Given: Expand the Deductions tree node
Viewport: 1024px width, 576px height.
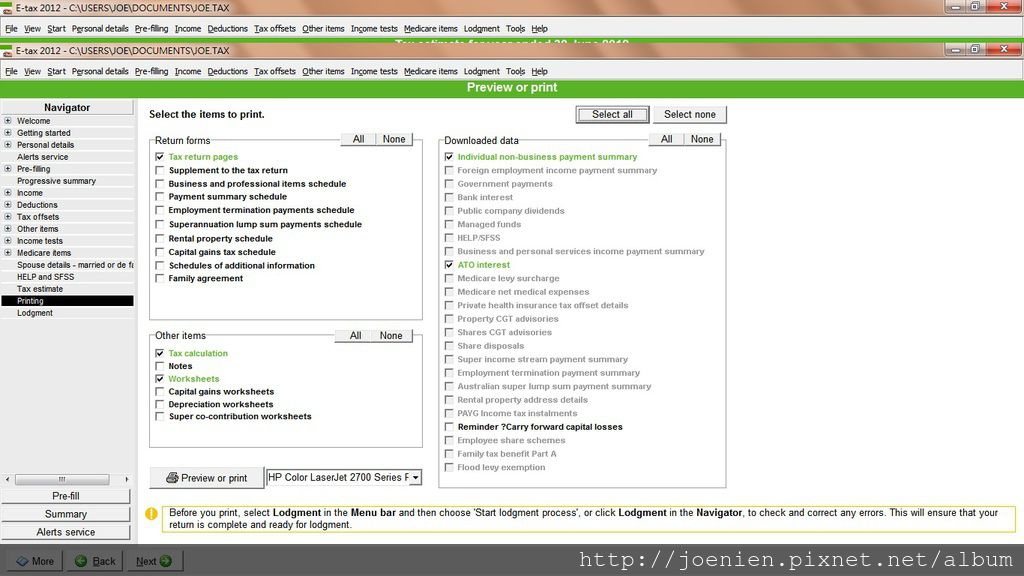Looking at the screenshot, I should click(x=8, y=204).
